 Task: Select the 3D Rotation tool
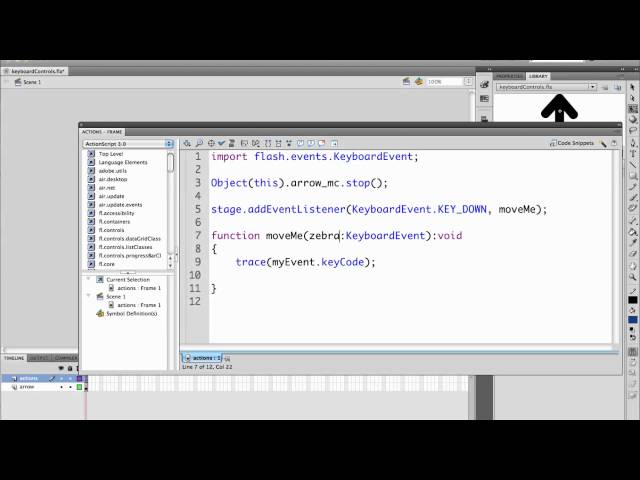(x=633, y=120)
